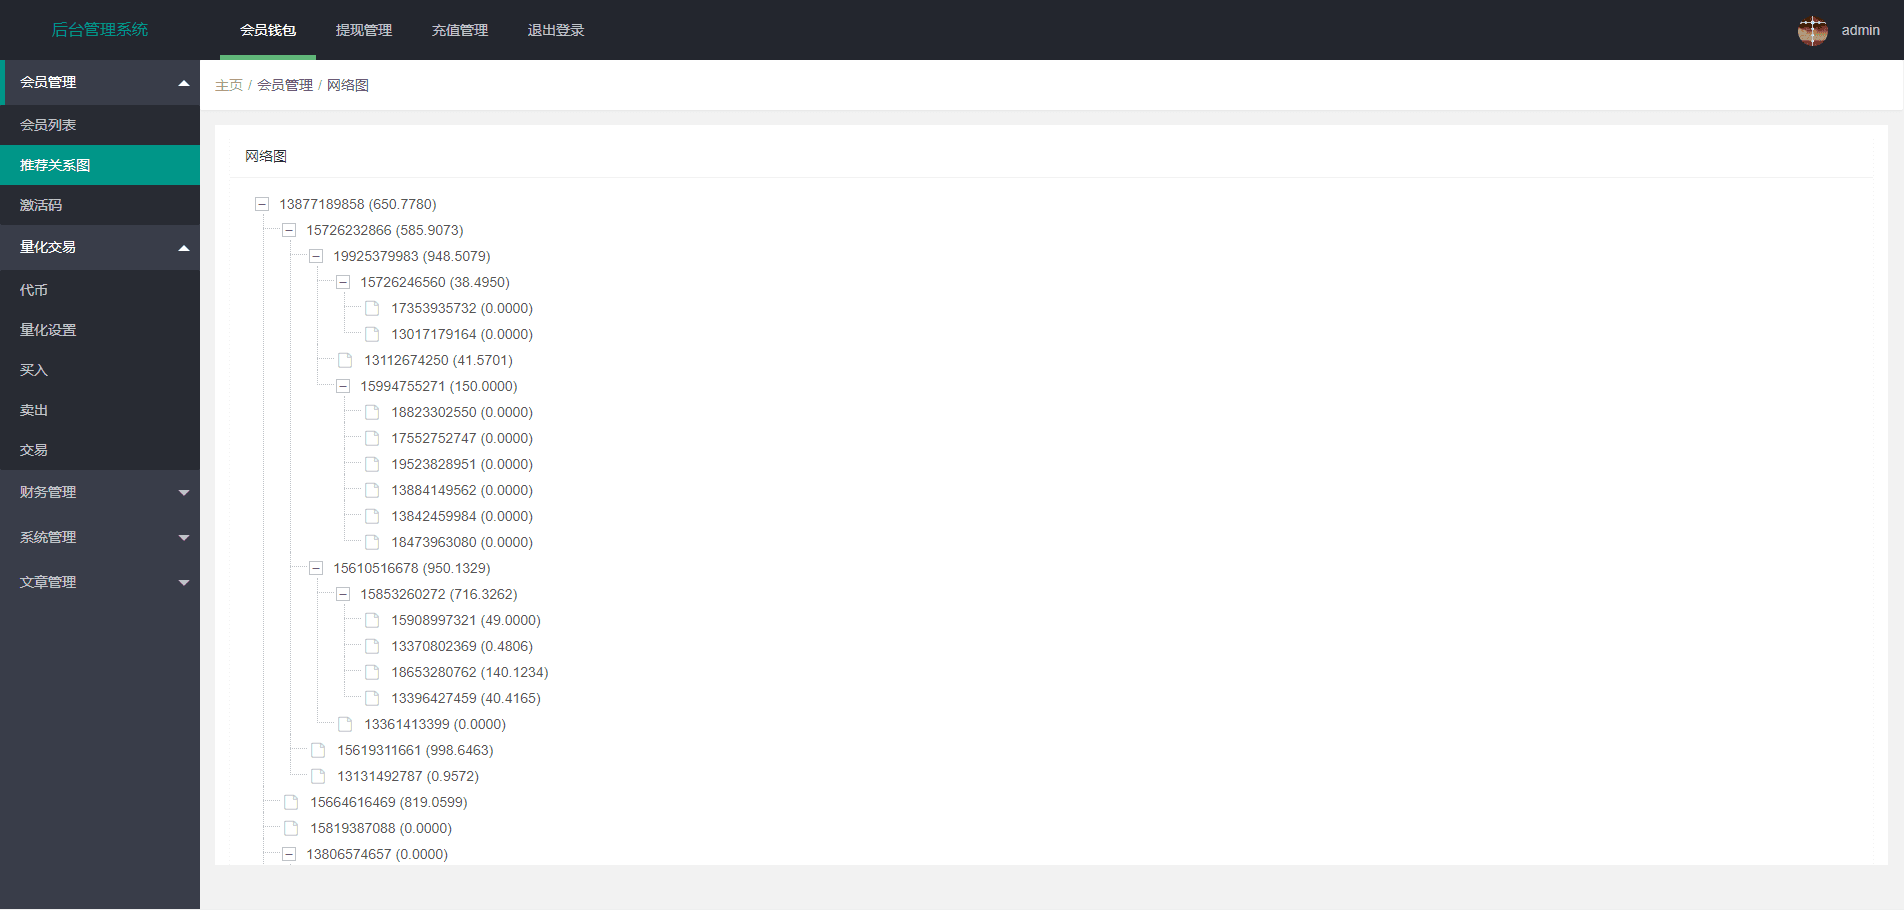Click file icon beside 15664616469
1904x911 pixels.
[291, 802]
